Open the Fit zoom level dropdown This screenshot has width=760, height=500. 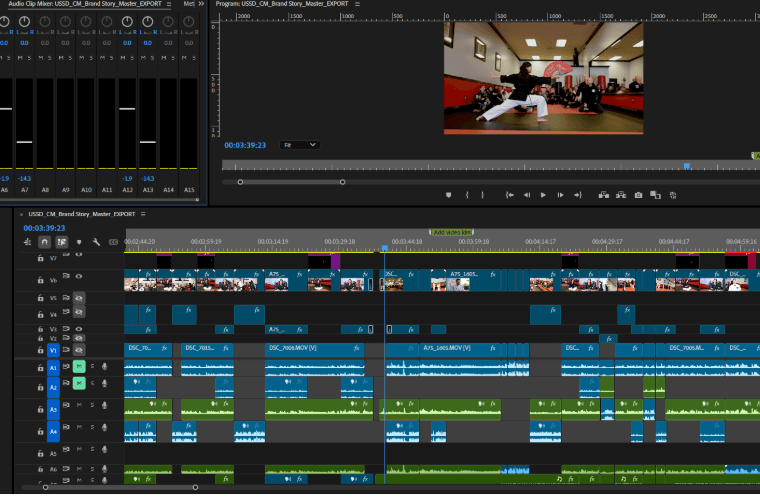(x=300, y=145)
